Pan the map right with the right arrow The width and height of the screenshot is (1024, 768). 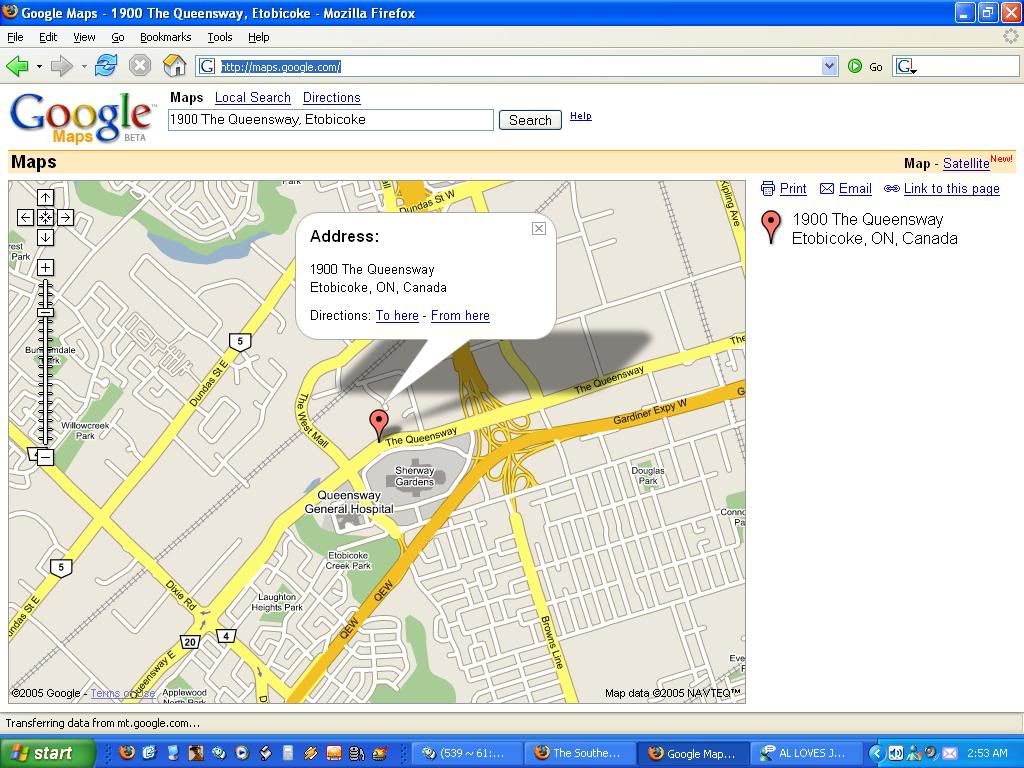pyautogui.click(x=65, y=217)
